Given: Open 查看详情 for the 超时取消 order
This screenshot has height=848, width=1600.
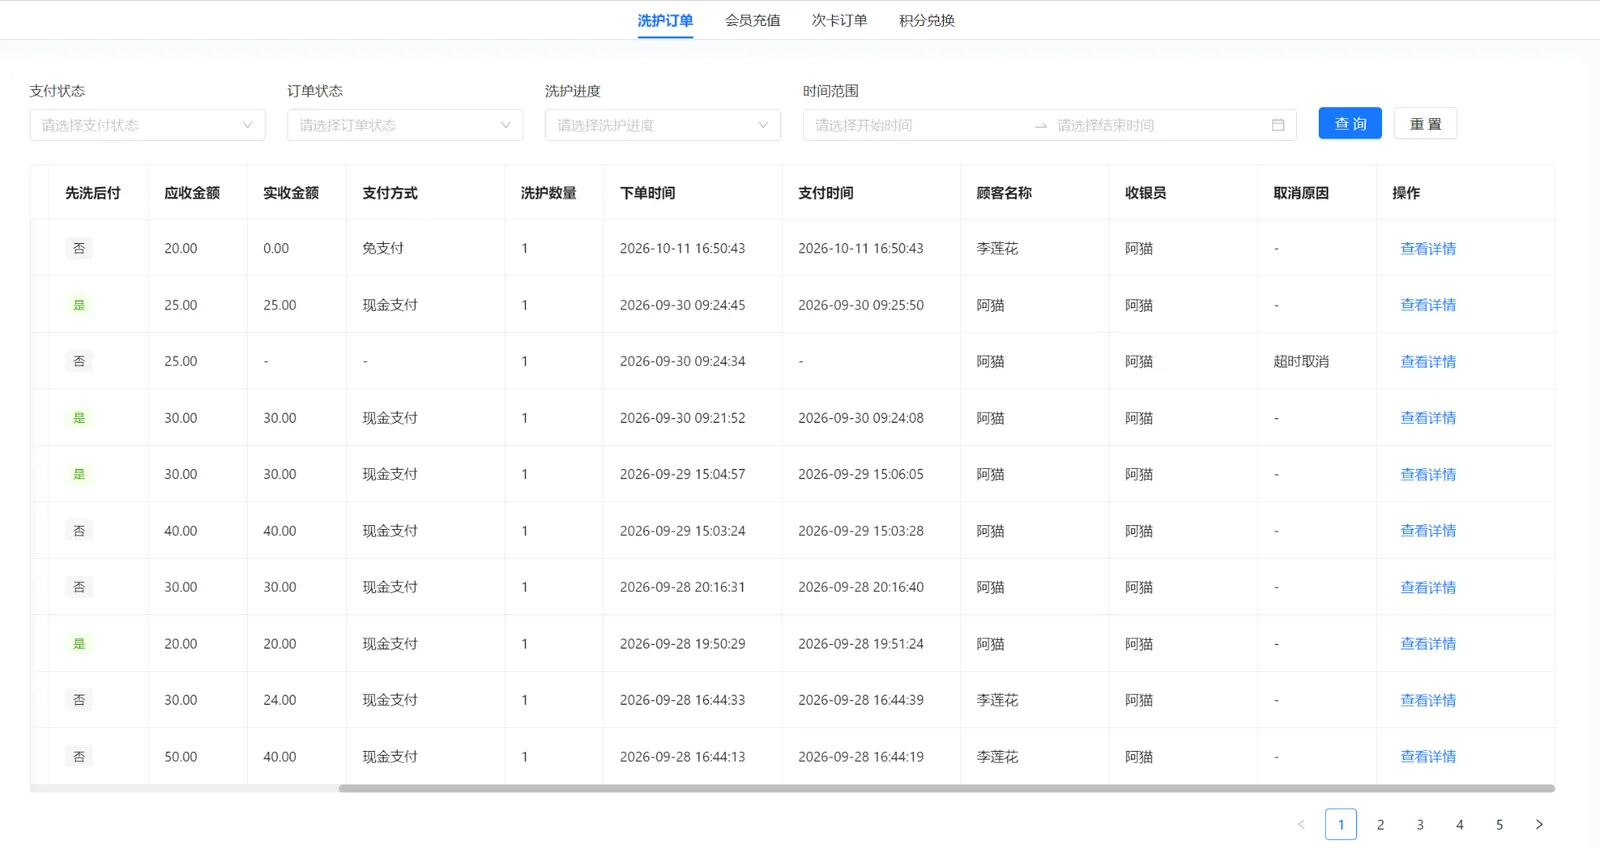Looking at the screenshot, I should (x=1428, y=361).
